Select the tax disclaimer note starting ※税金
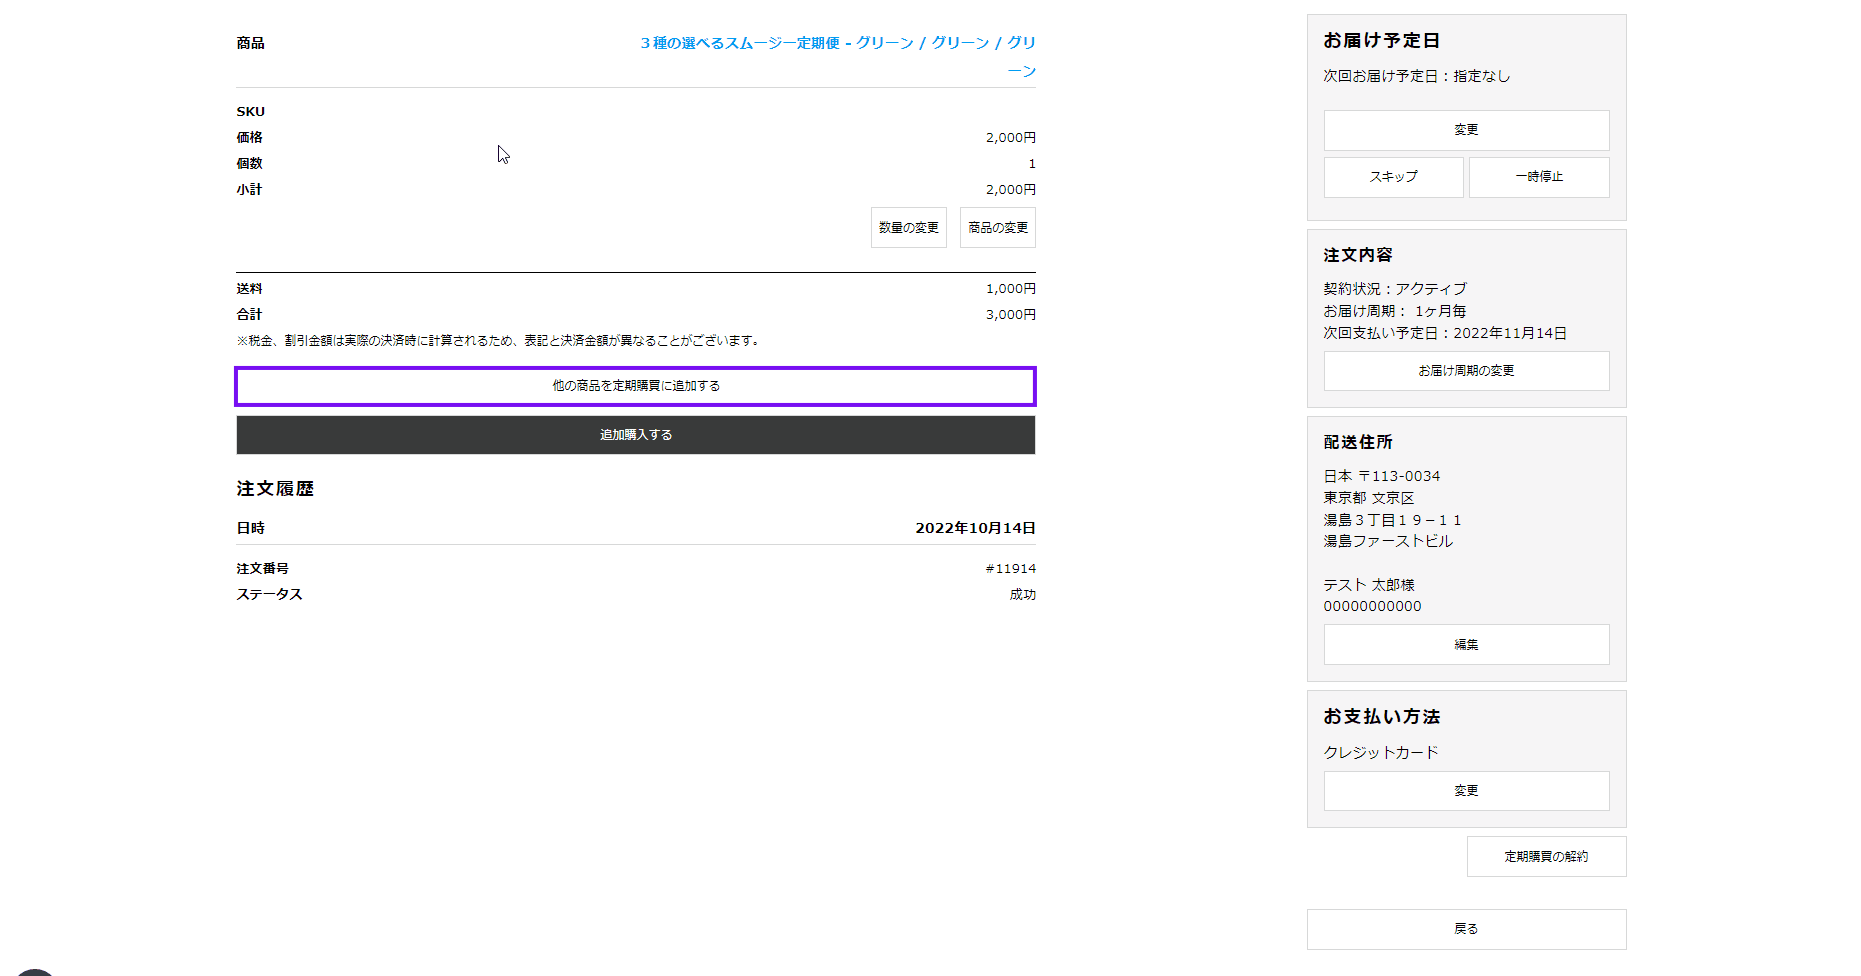The height and width of the screenshot is (976, 1861). 499,341
